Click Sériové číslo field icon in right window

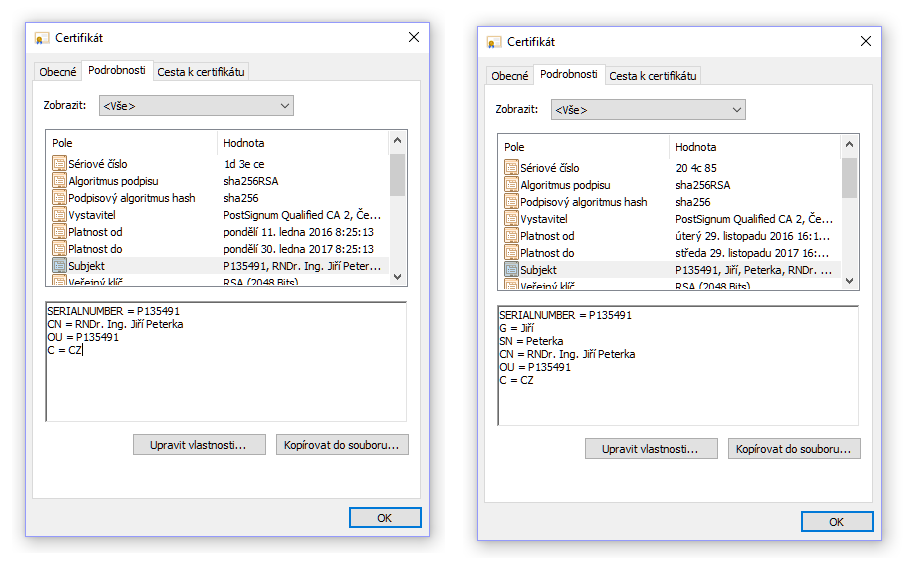click(511, 167)
